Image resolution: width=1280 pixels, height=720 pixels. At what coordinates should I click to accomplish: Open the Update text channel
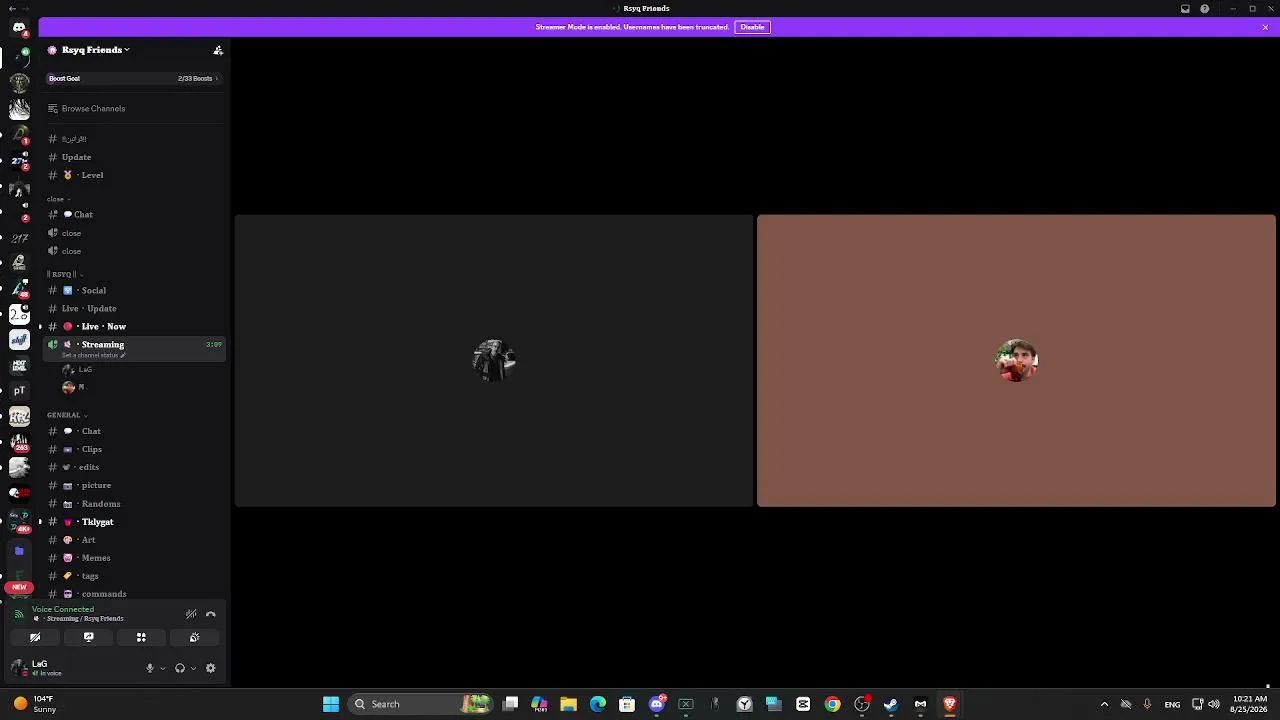pyautogui.click(x=133, y=157)
